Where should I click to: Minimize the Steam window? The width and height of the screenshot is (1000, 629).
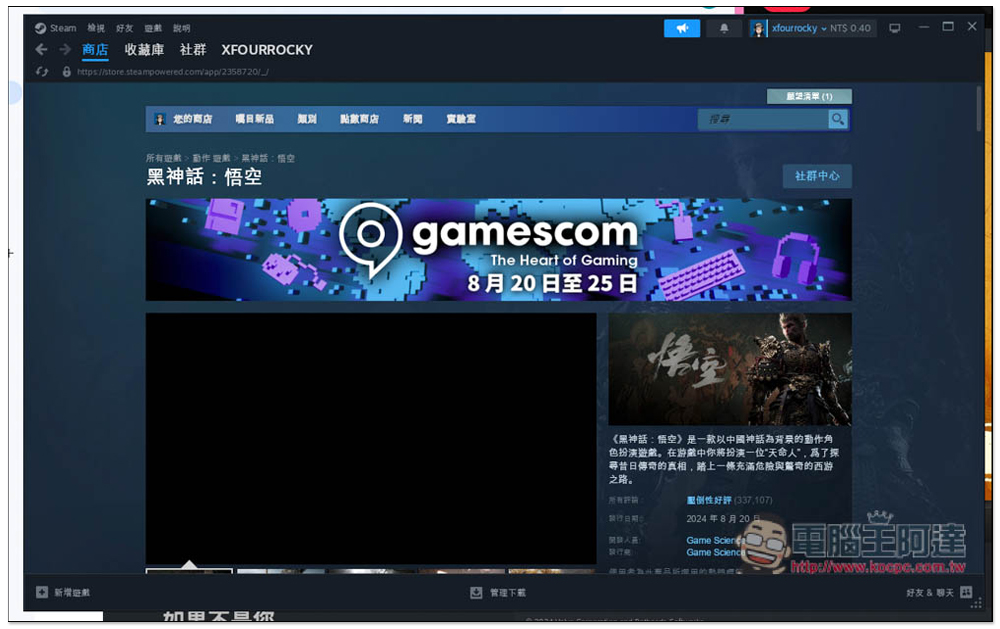coord(923,27)
